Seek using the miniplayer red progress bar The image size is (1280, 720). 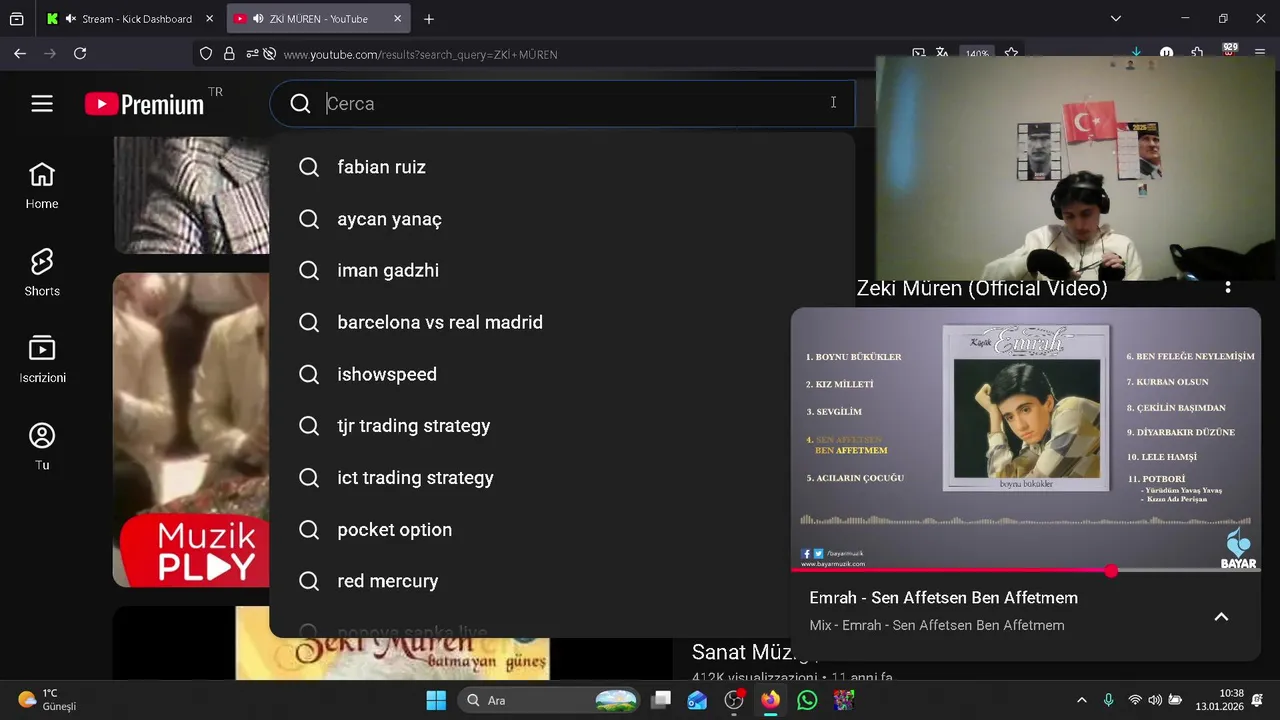(1026, 571)
